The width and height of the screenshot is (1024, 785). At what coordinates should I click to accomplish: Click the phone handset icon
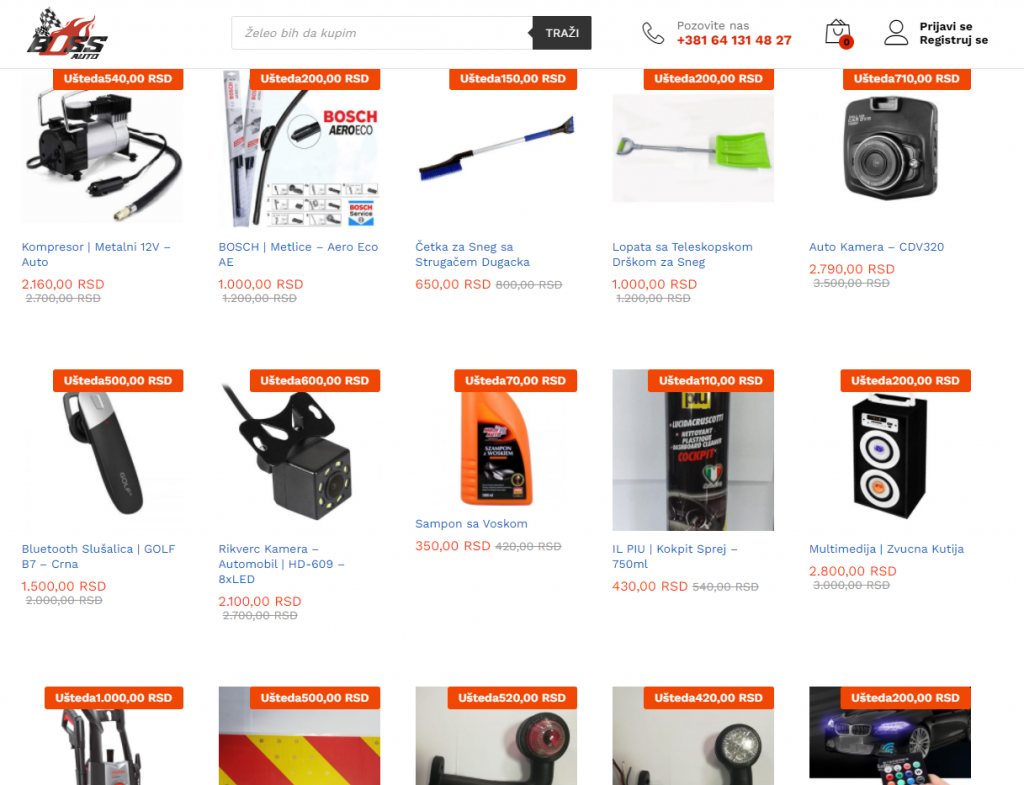click(x=652, y=33)
